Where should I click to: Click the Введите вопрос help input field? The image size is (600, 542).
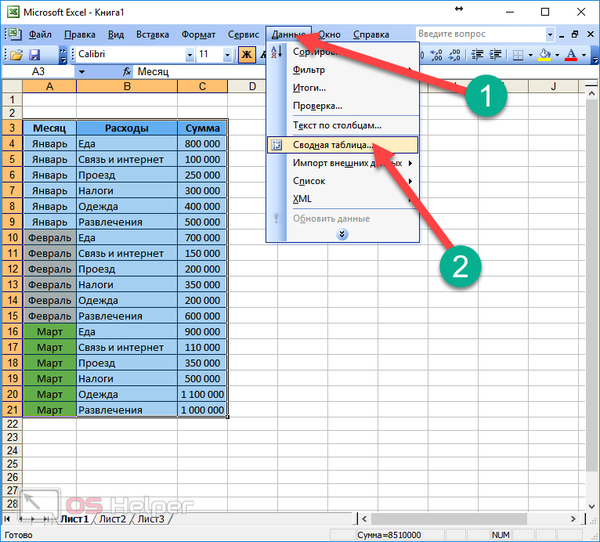(x=481, y=34)
